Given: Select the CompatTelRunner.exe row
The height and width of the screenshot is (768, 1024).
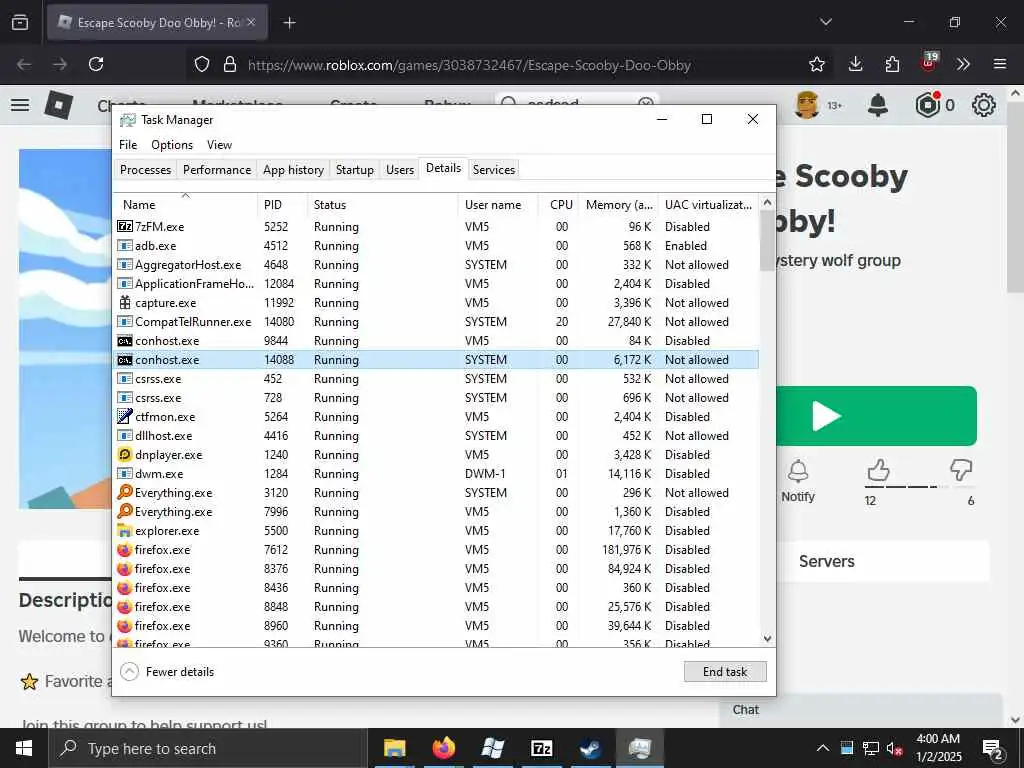Looking at the screenshot, I should (x=436, y=322).
